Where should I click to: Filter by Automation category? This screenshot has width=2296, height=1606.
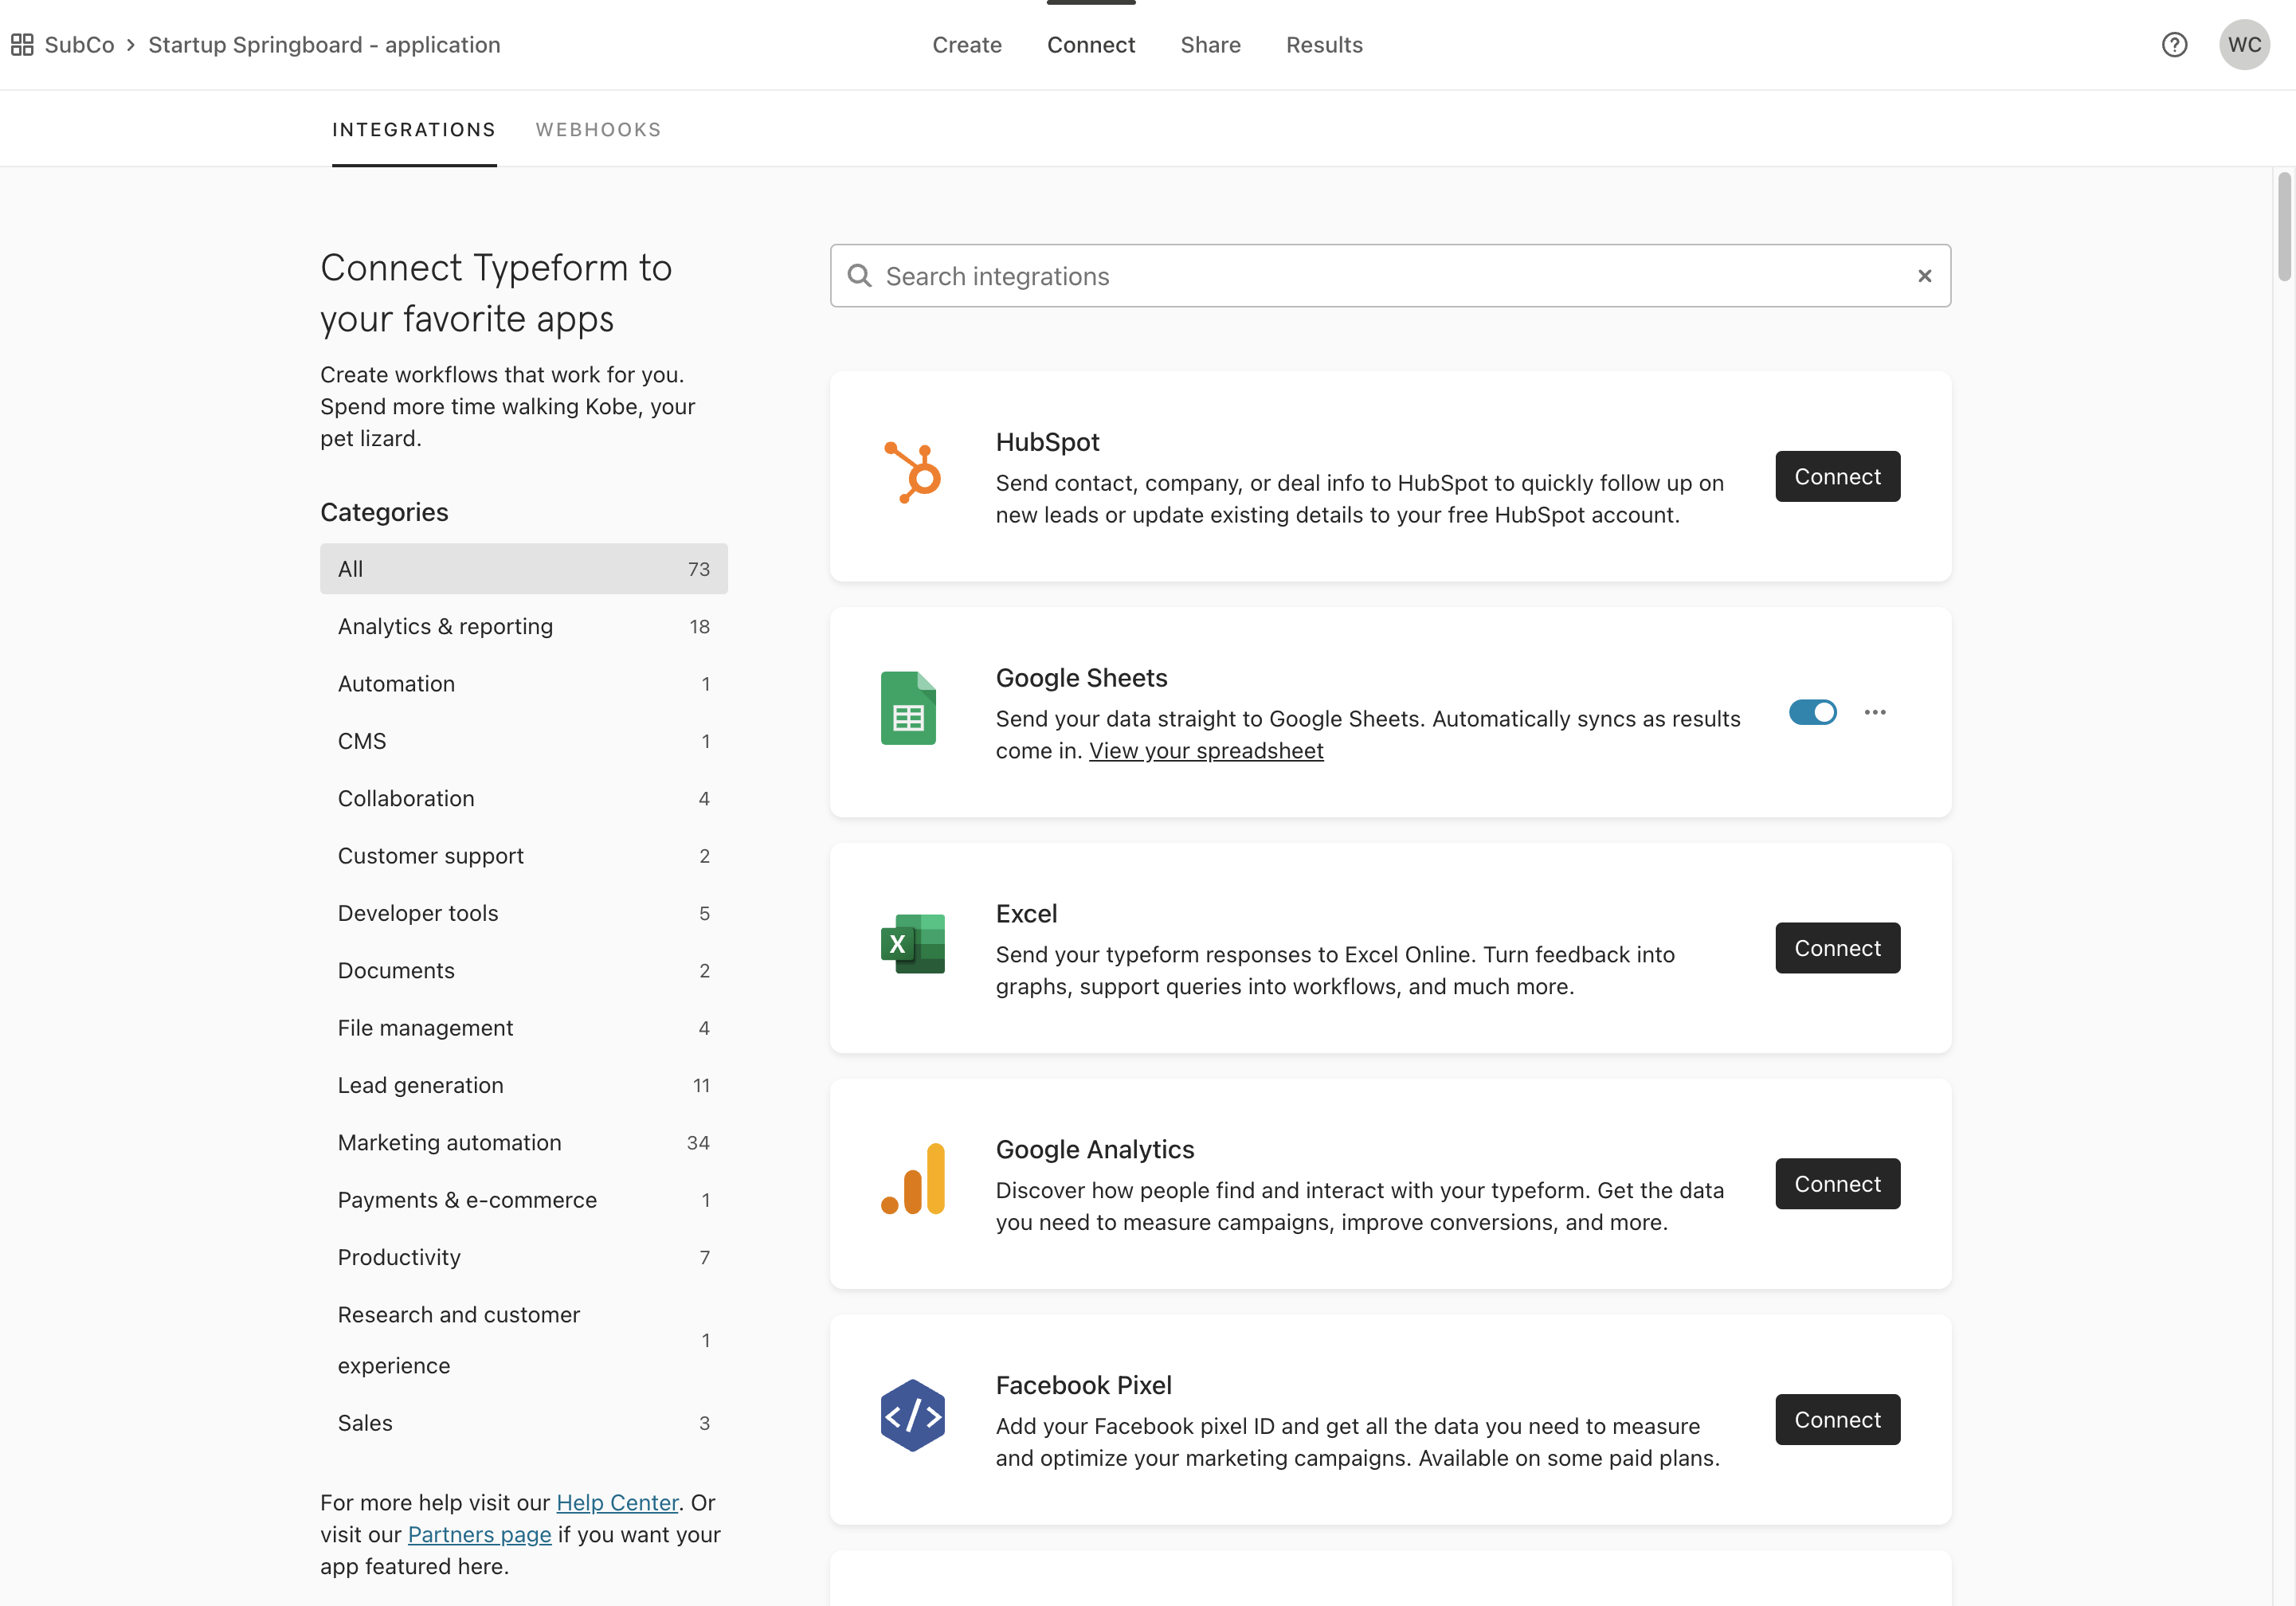524,684
